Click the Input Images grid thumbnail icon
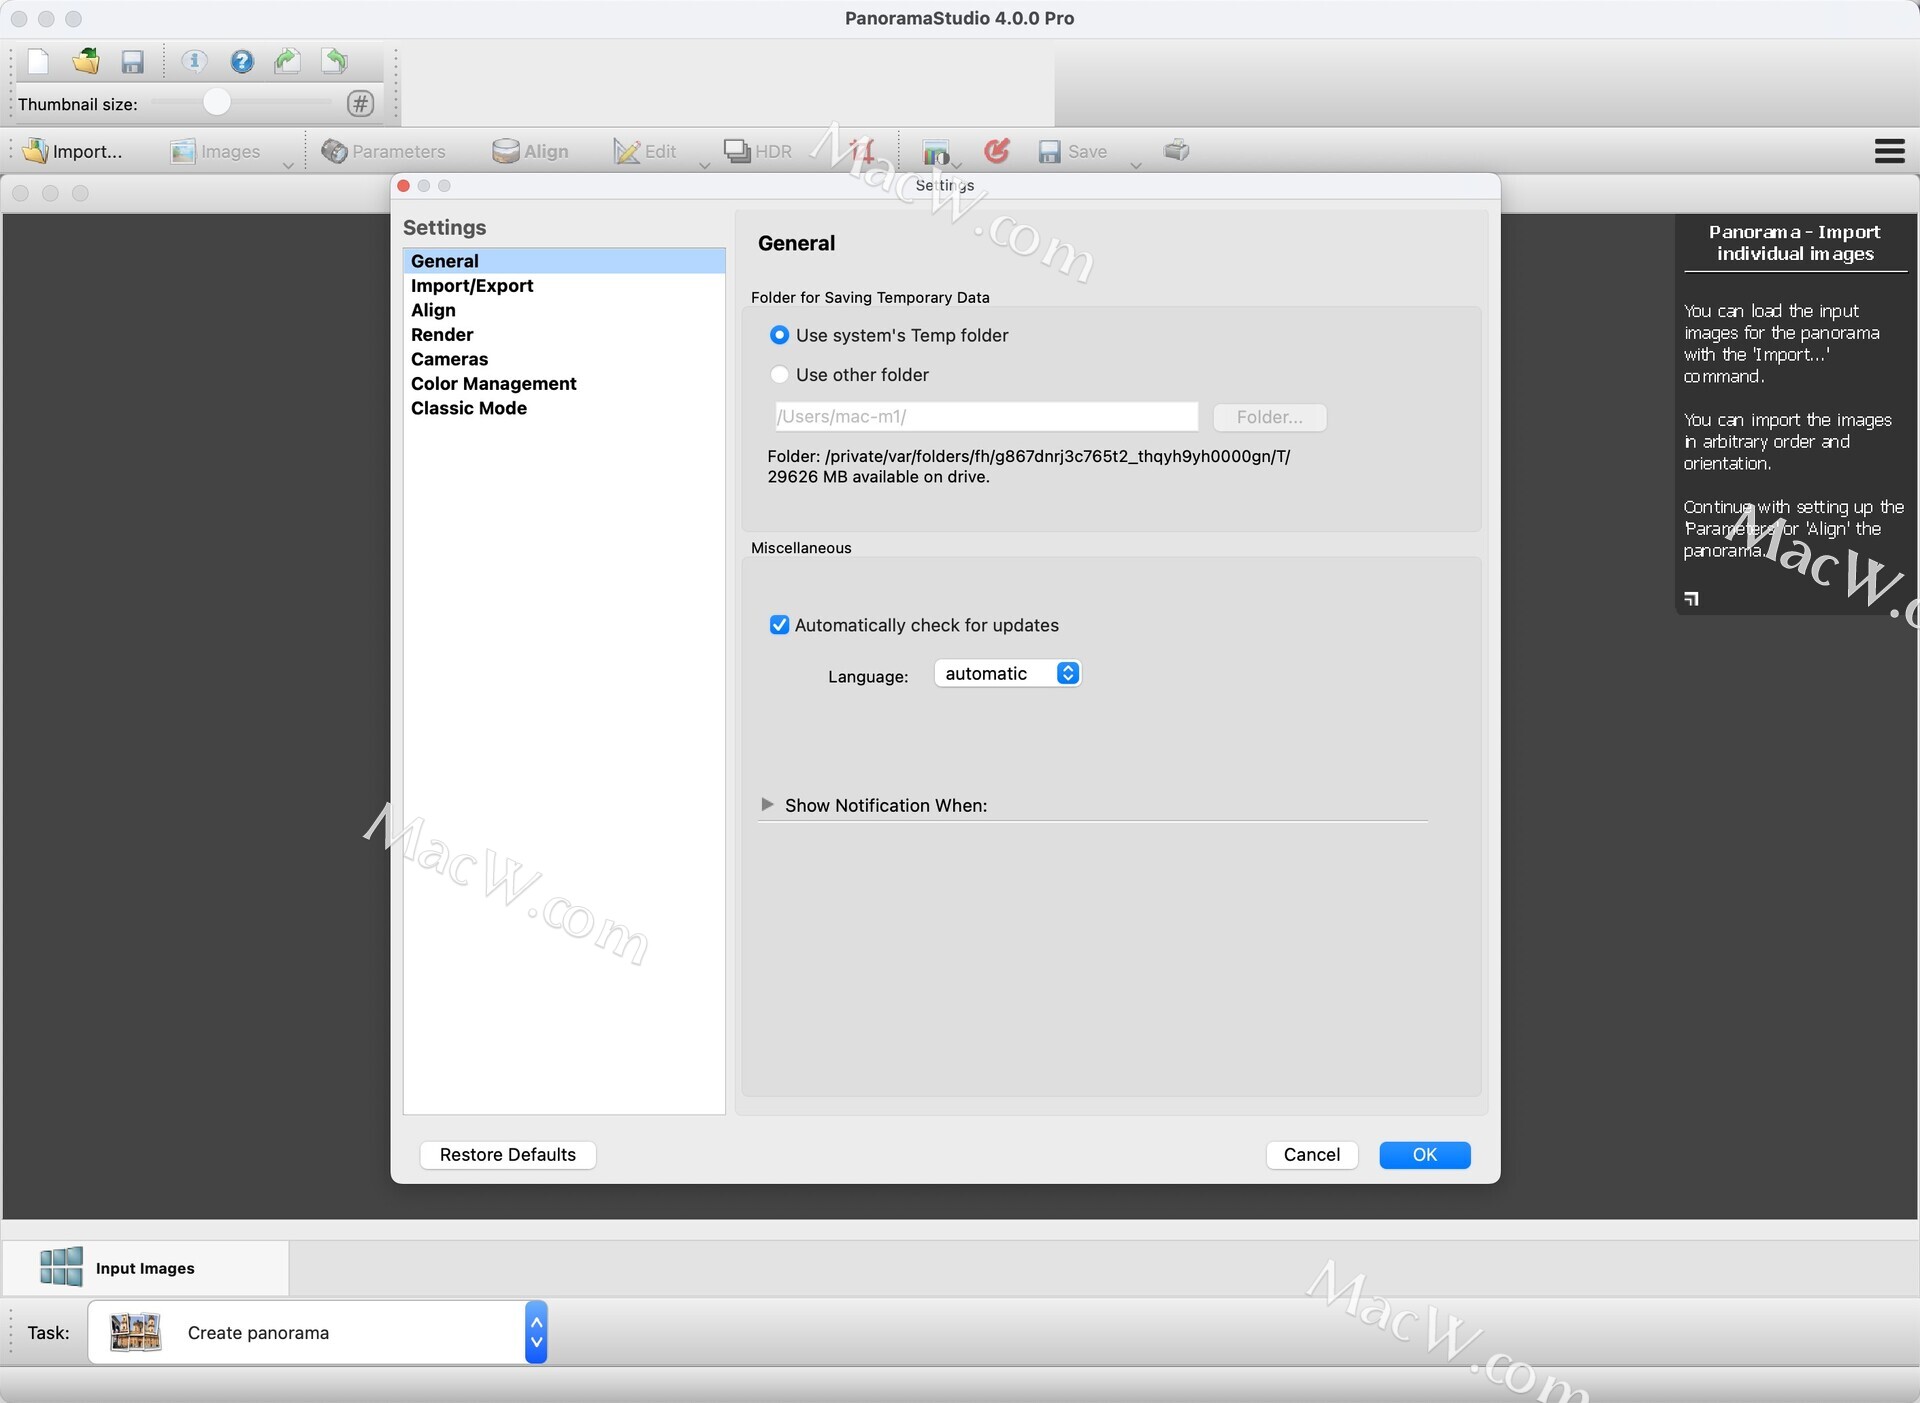The image size is (1920, 1403). tap(61, 1266)
